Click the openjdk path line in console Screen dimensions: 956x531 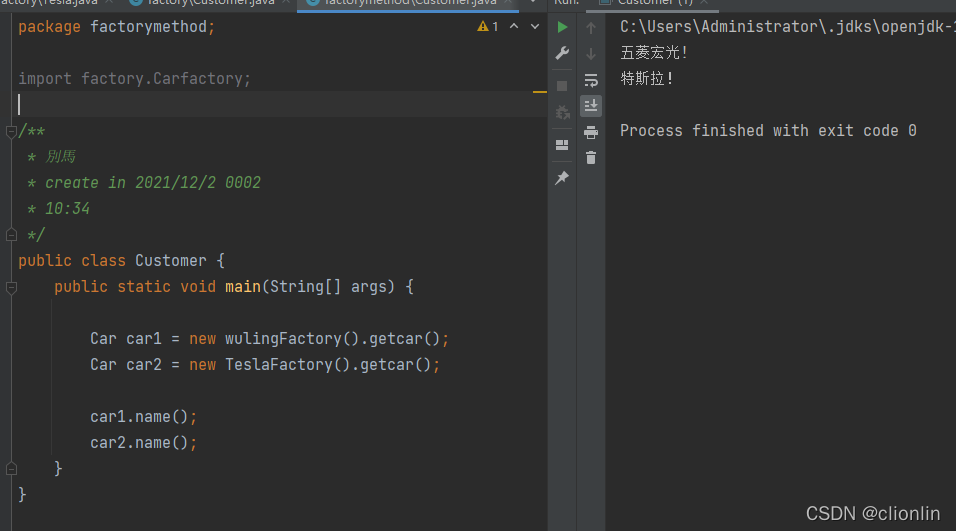787,27
